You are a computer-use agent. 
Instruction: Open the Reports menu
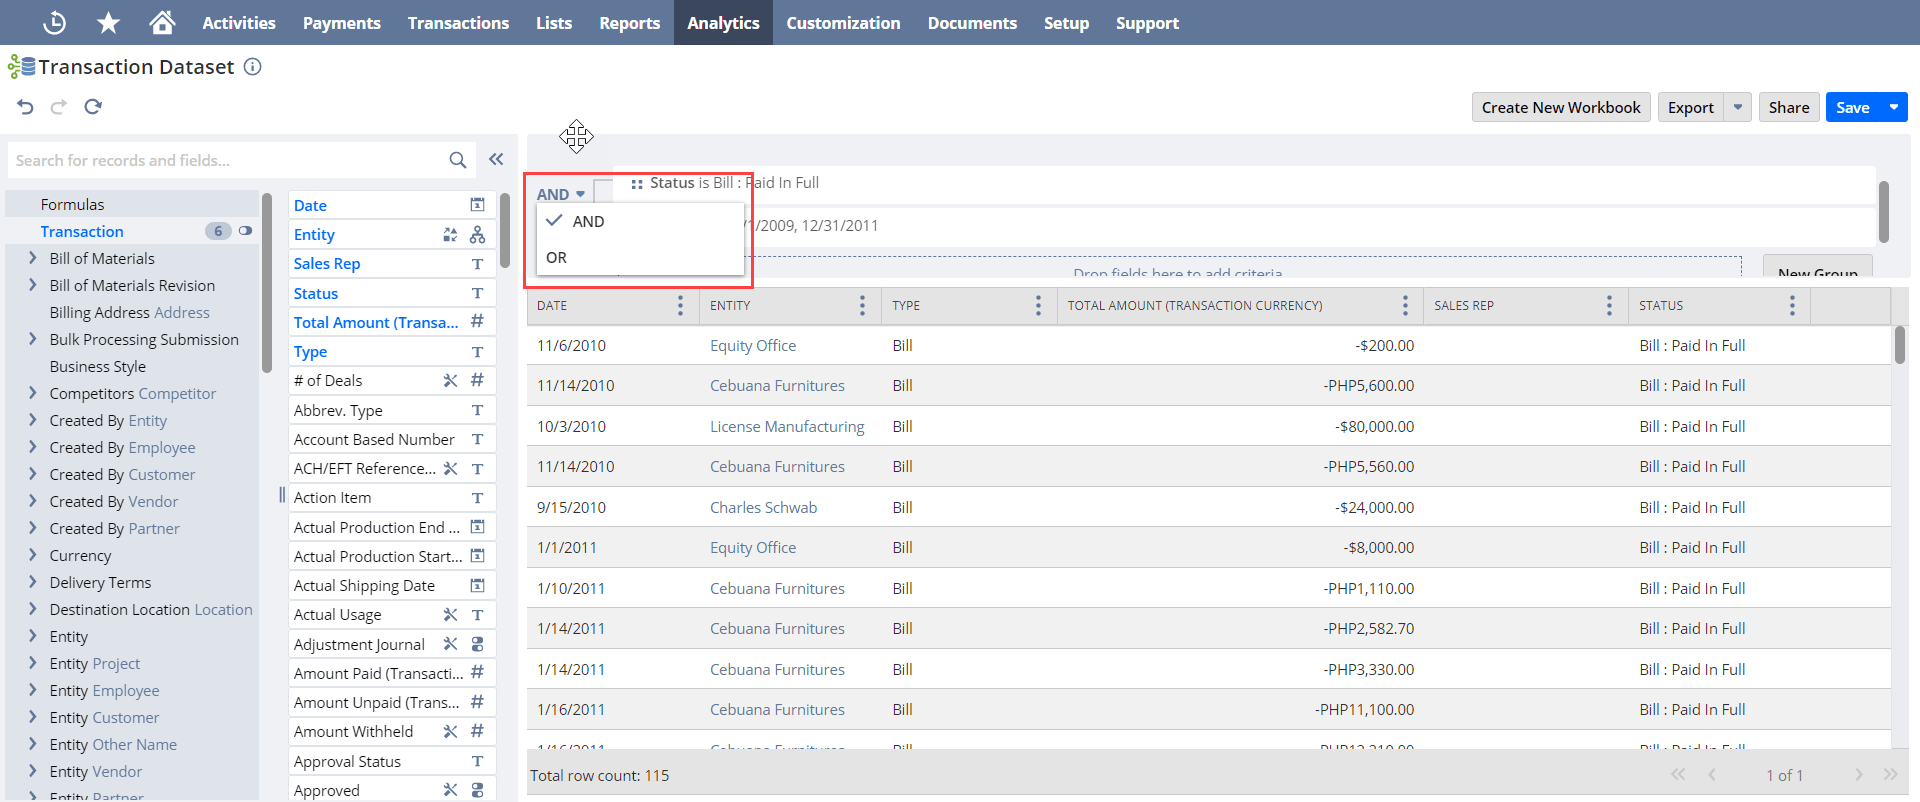629,22
